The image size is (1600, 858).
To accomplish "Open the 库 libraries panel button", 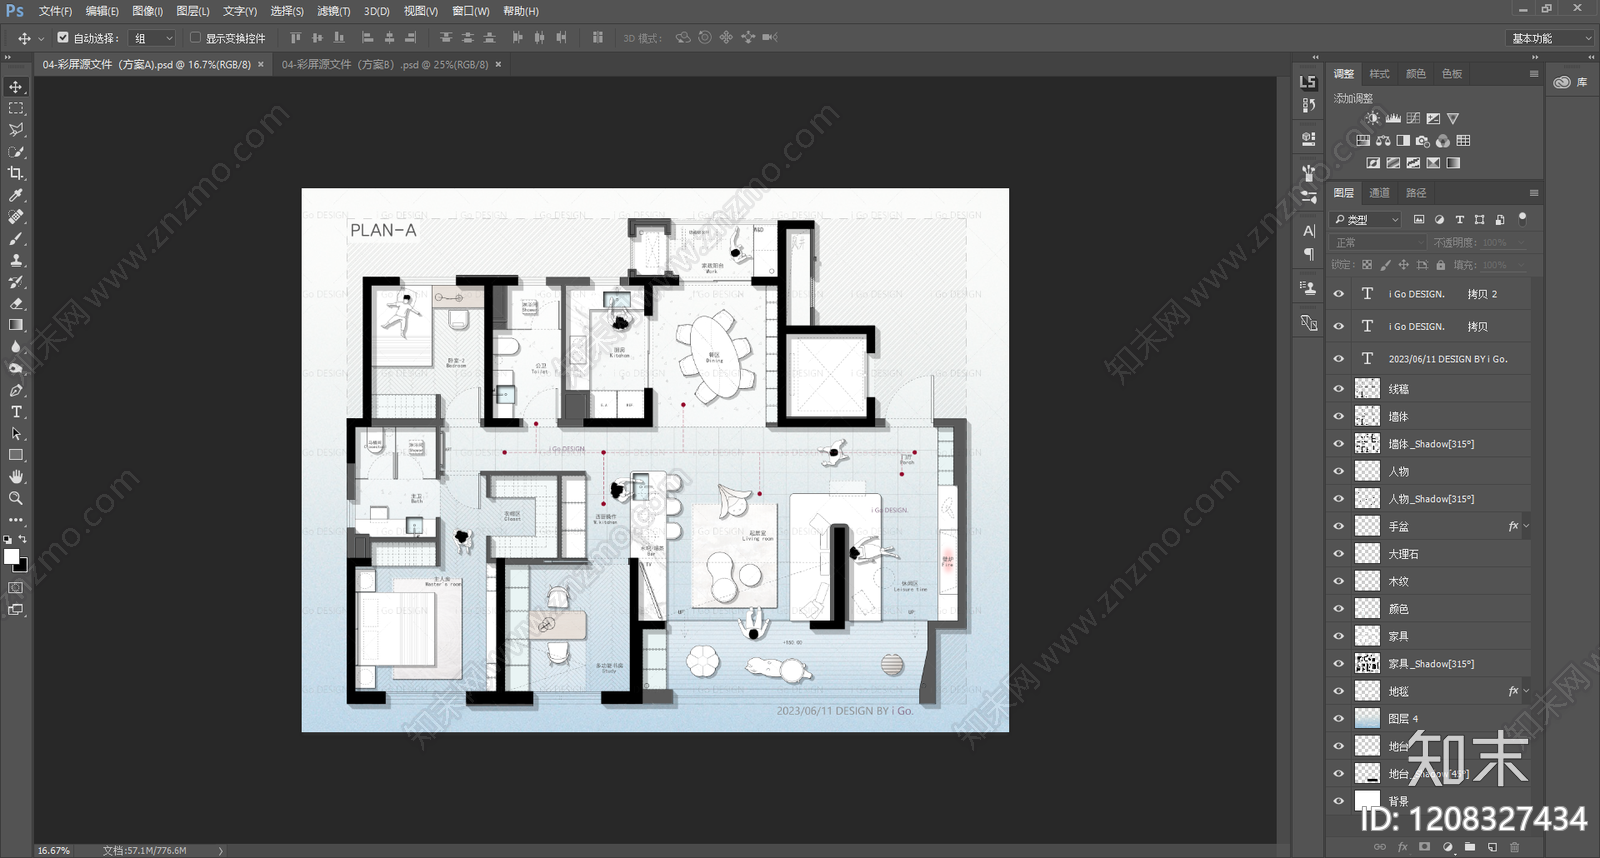I will tap(1571, 82).
